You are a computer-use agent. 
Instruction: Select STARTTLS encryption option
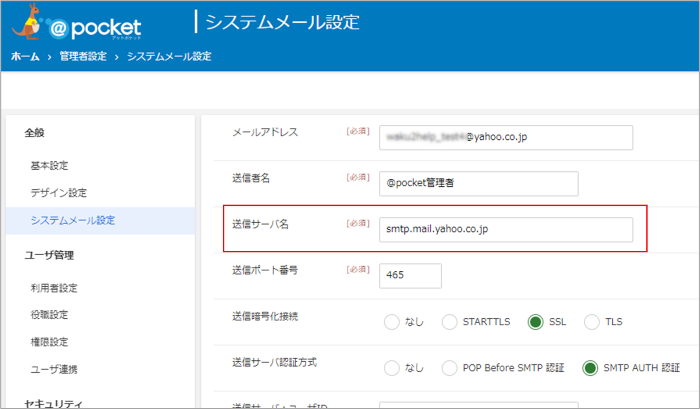(449, 322)
